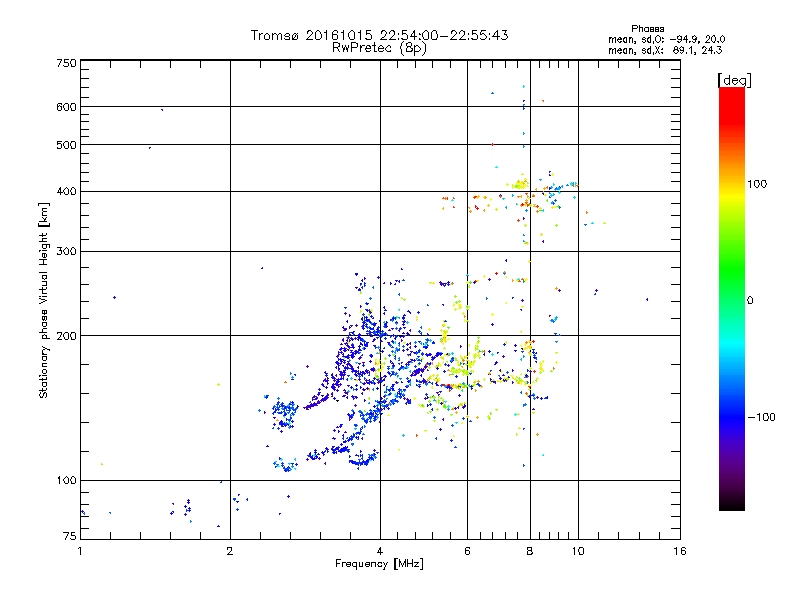The height and width of the screenshot is (600, 800).
Task: Click the x-axis tick label '6'
Action: click(x=467, y=551)
